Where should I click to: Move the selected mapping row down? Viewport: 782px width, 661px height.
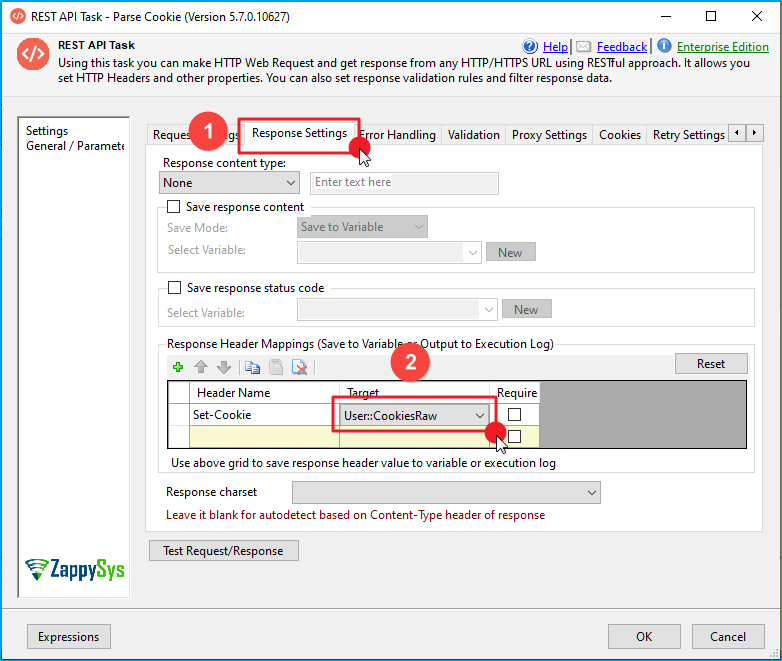pos(224,367)
